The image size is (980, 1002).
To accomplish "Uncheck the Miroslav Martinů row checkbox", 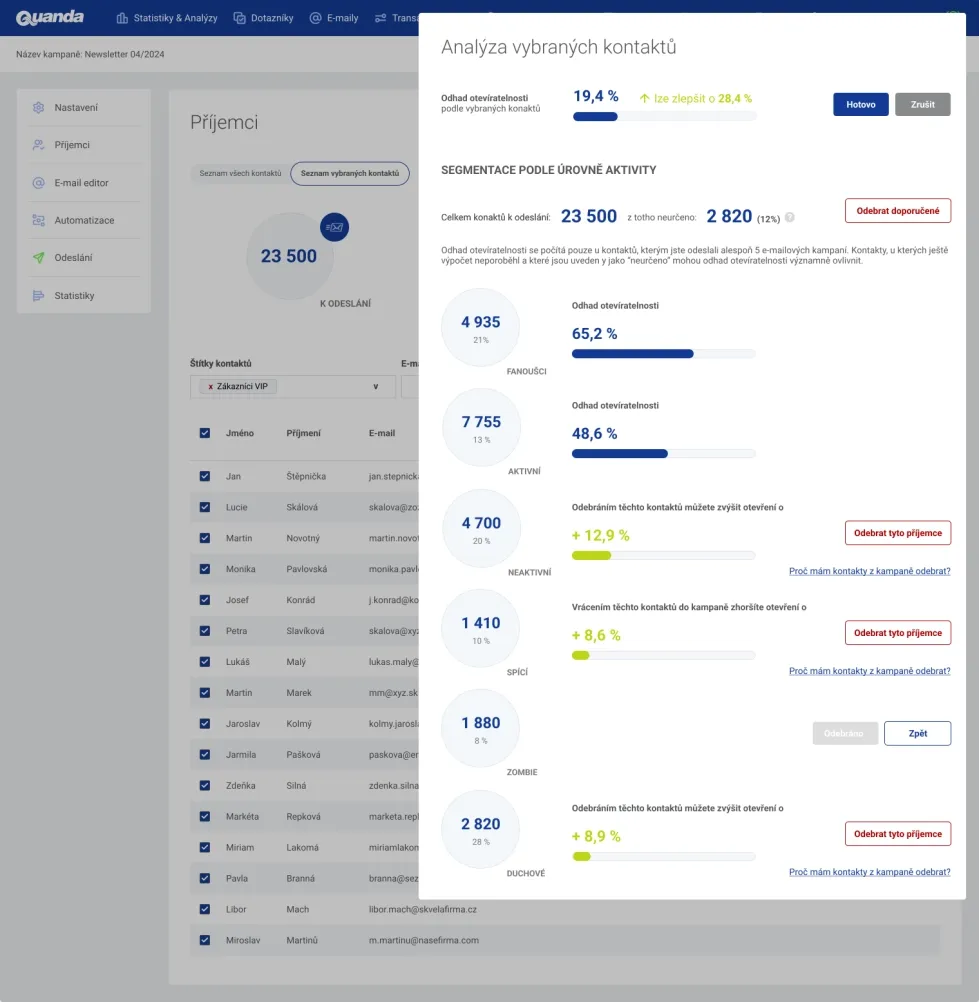I will coord(205,940).
